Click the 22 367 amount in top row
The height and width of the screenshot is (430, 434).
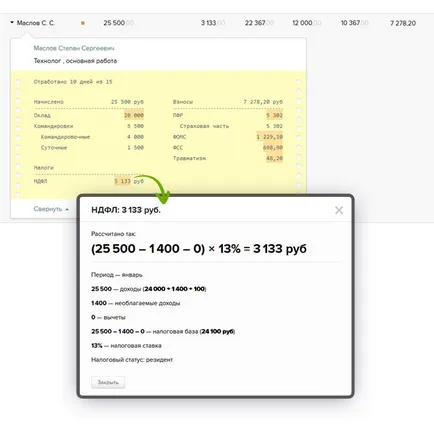(x=259, y=23)
